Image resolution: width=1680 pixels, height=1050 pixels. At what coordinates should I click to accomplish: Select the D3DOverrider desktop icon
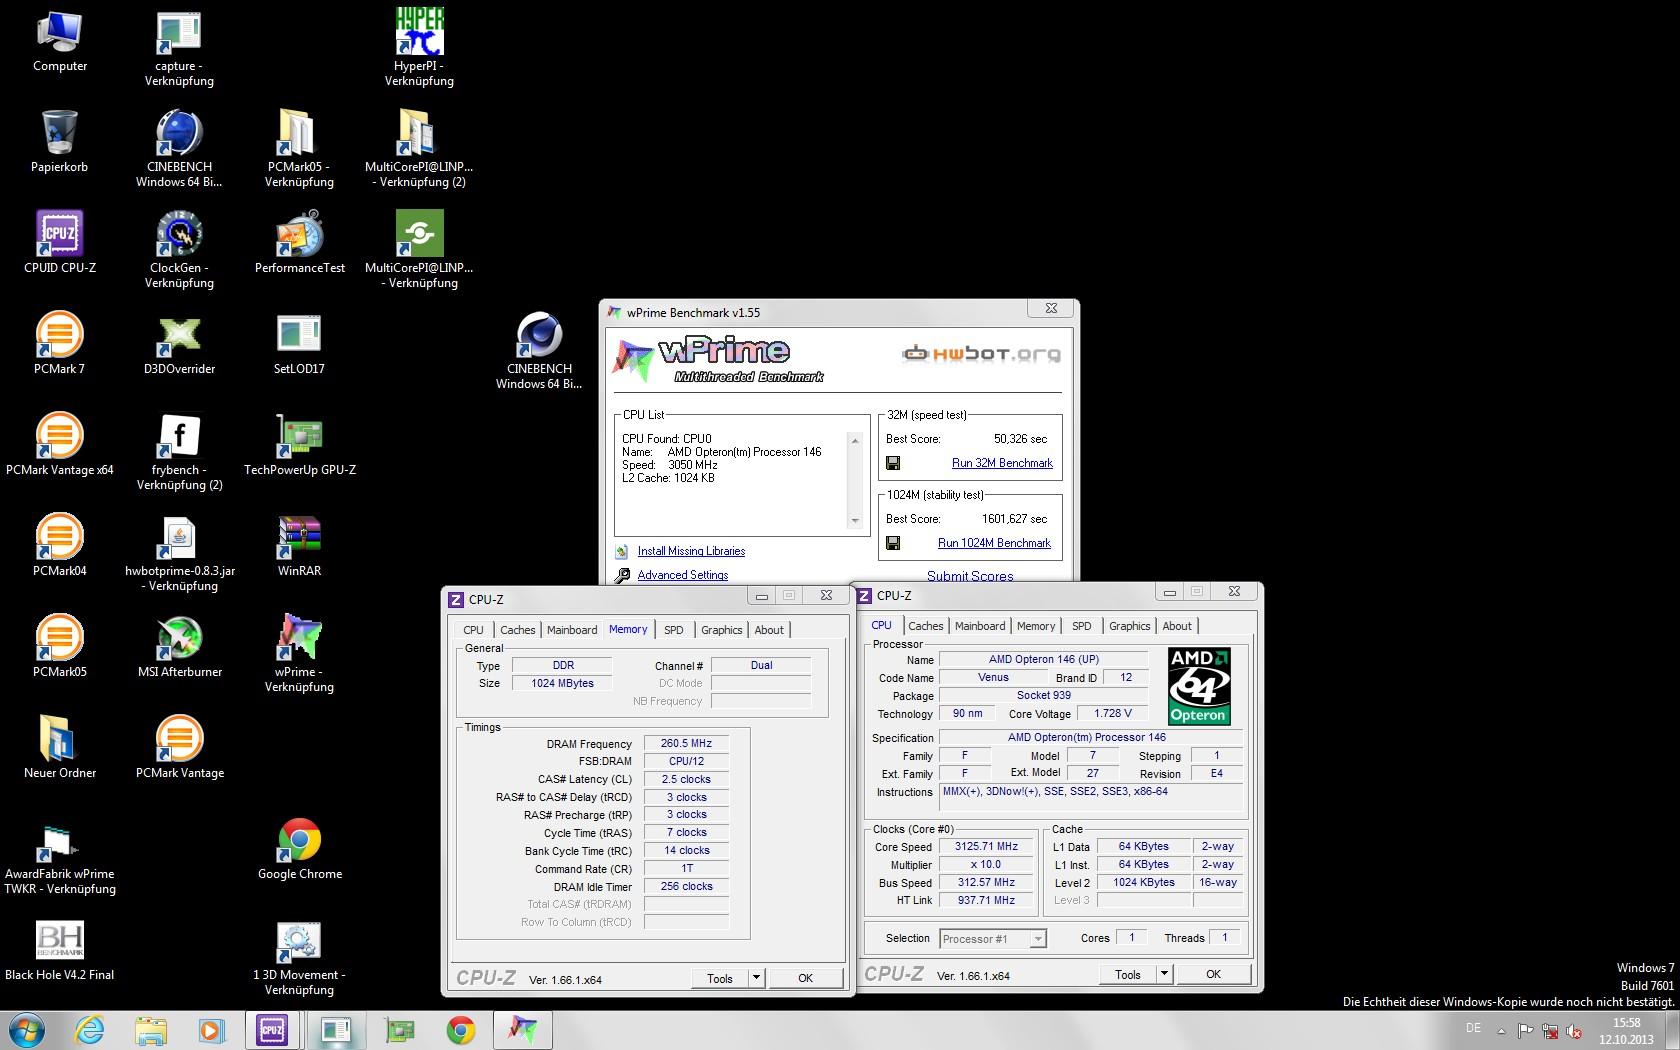tap(180, 343)
